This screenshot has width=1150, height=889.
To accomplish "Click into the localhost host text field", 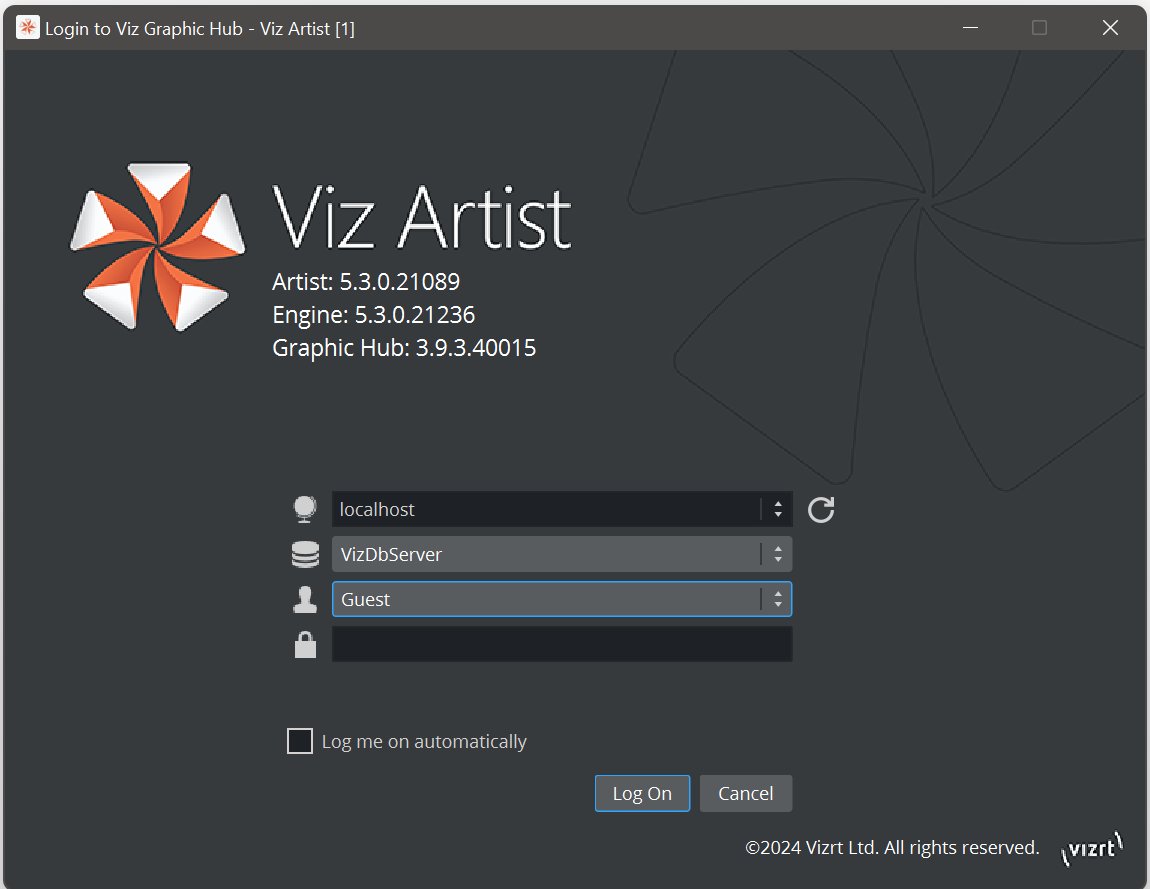I will 545,509.
